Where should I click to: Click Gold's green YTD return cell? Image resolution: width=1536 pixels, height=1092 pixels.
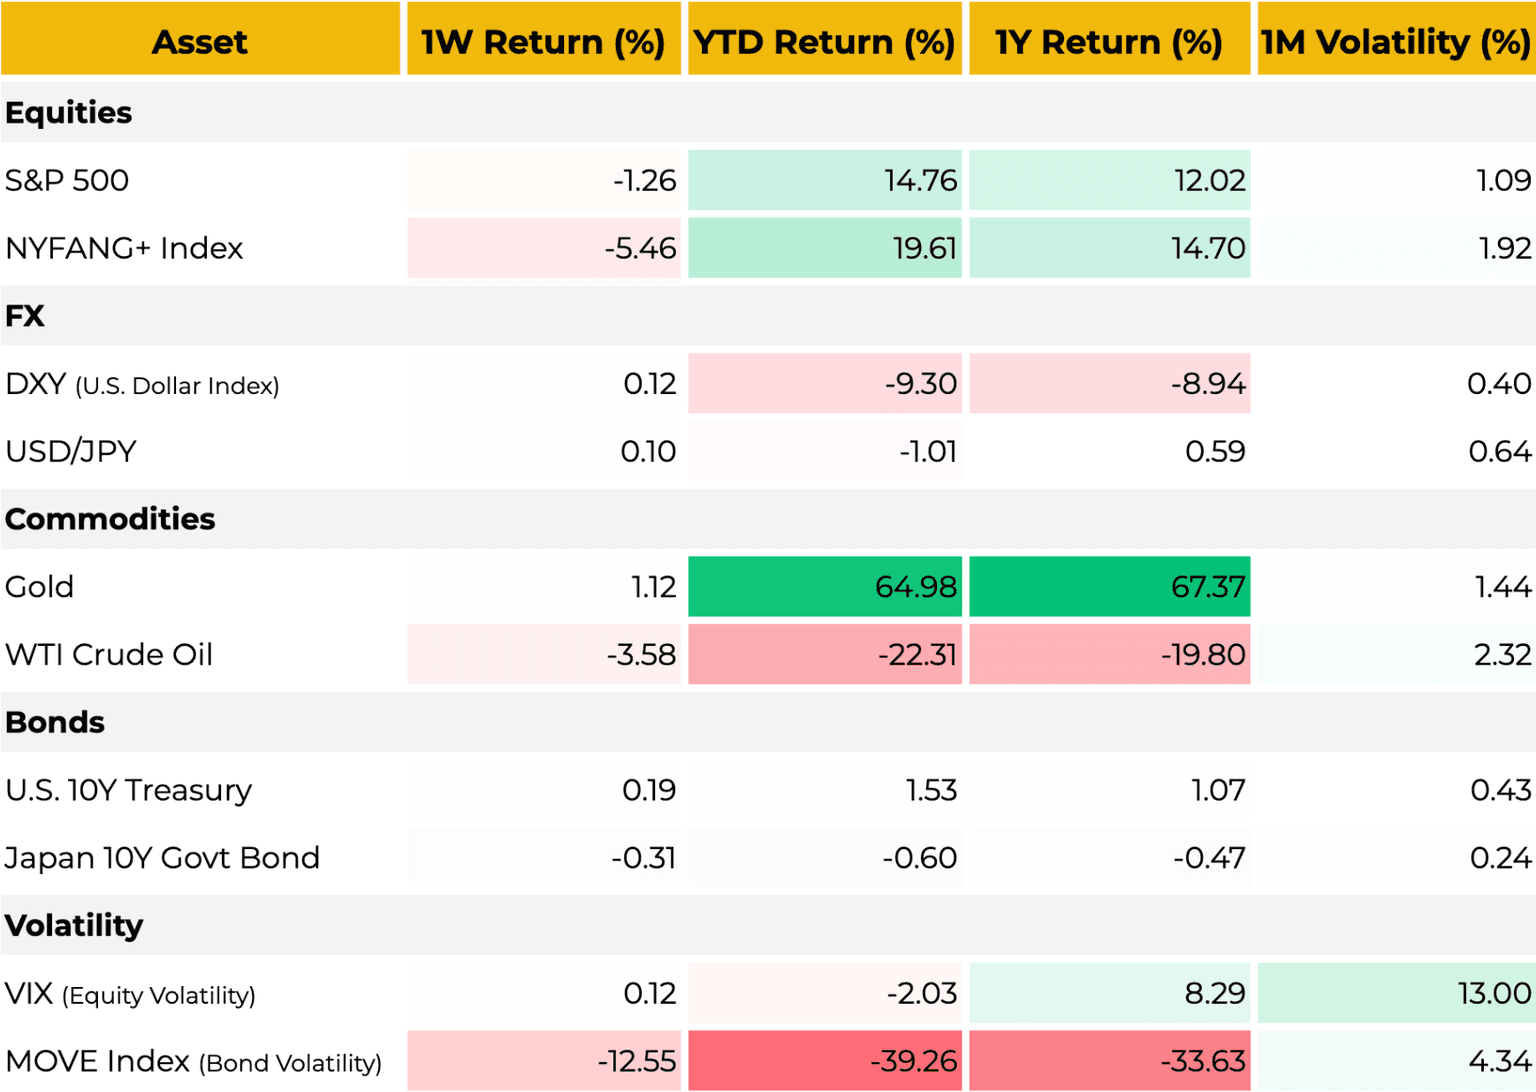point(825,587)
